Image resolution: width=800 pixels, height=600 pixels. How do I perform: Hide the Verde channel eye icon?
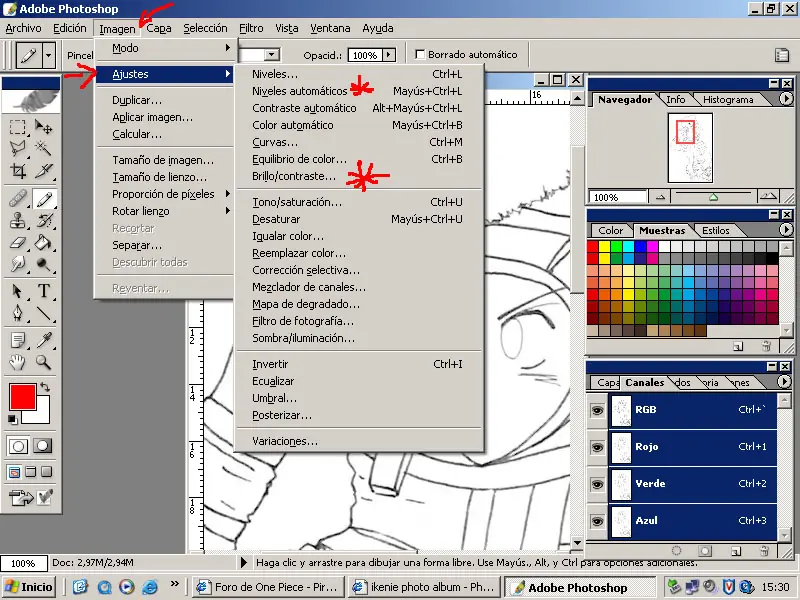click(597, 484)
